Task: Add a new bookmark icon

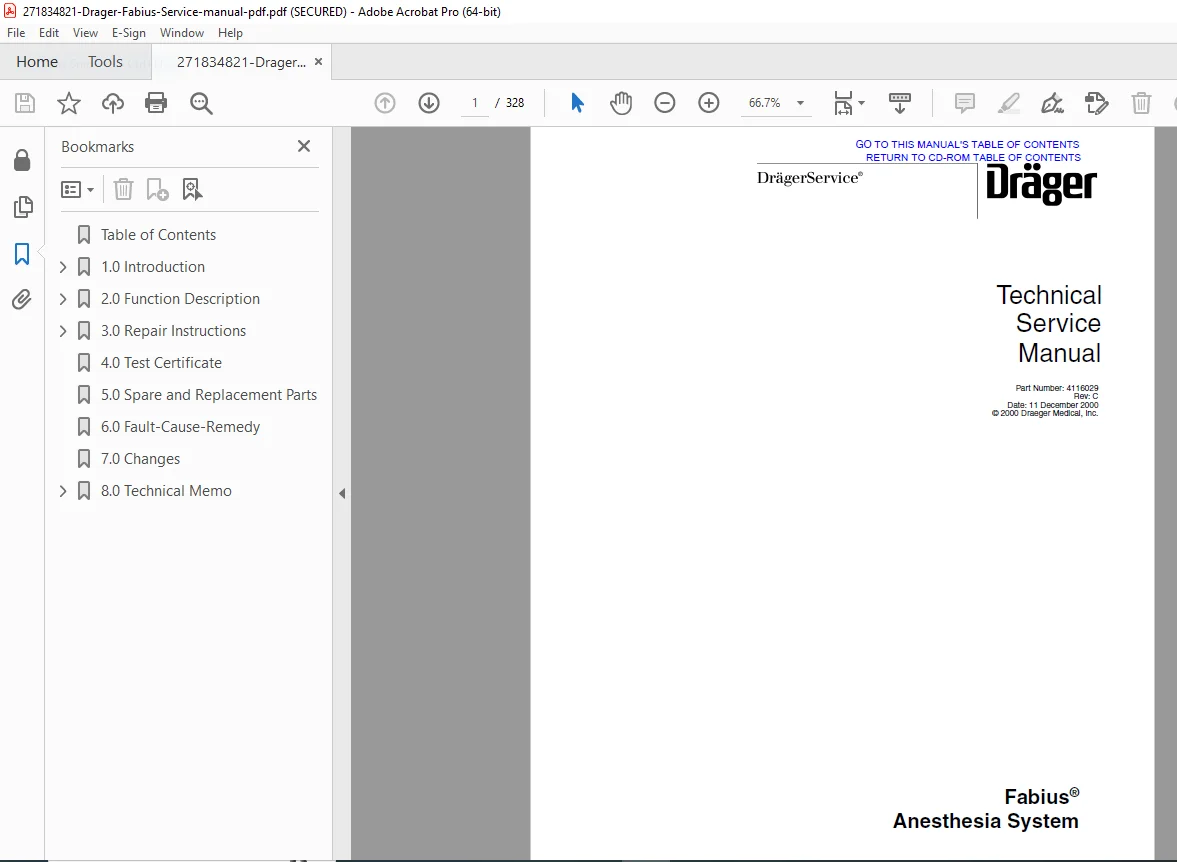Action: (x=157, y=189)
